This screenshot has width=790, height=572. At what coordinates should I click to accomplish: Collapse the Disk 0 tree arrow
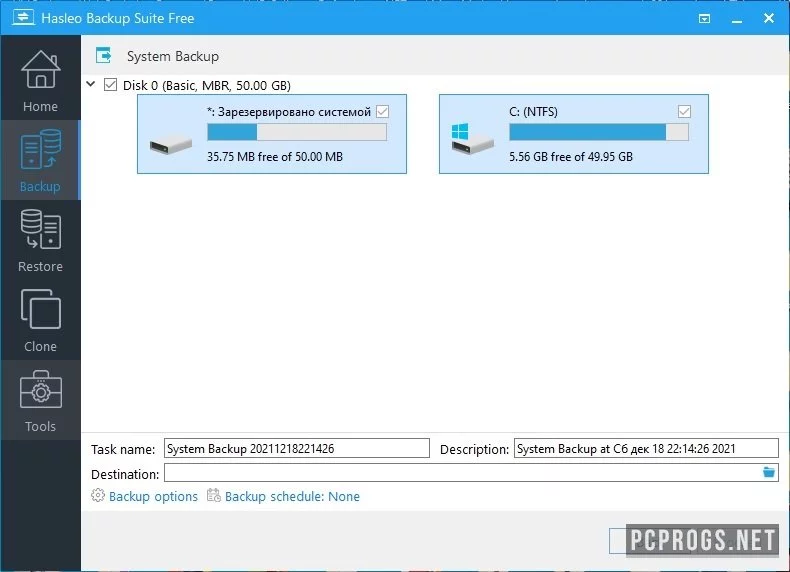91,84
